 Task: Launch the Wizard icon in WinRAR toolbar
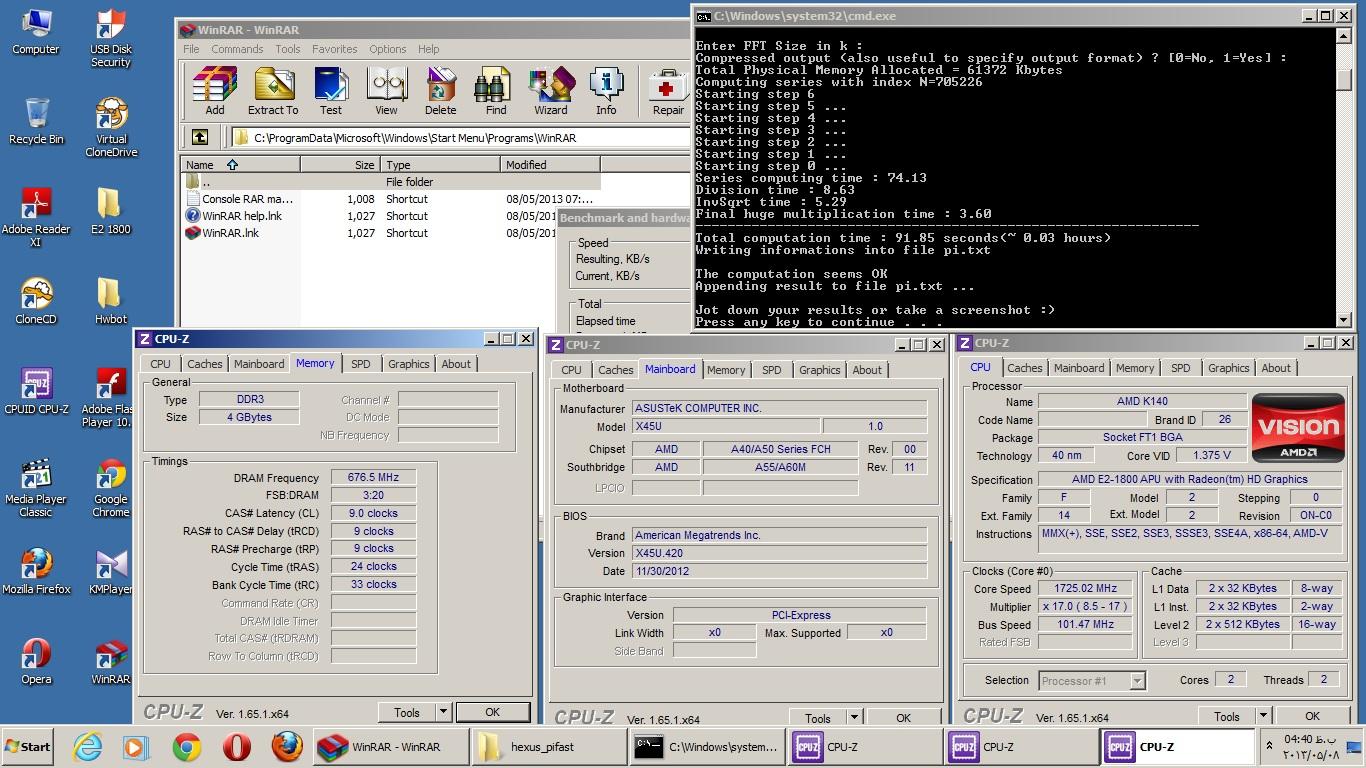click(550, 91)
